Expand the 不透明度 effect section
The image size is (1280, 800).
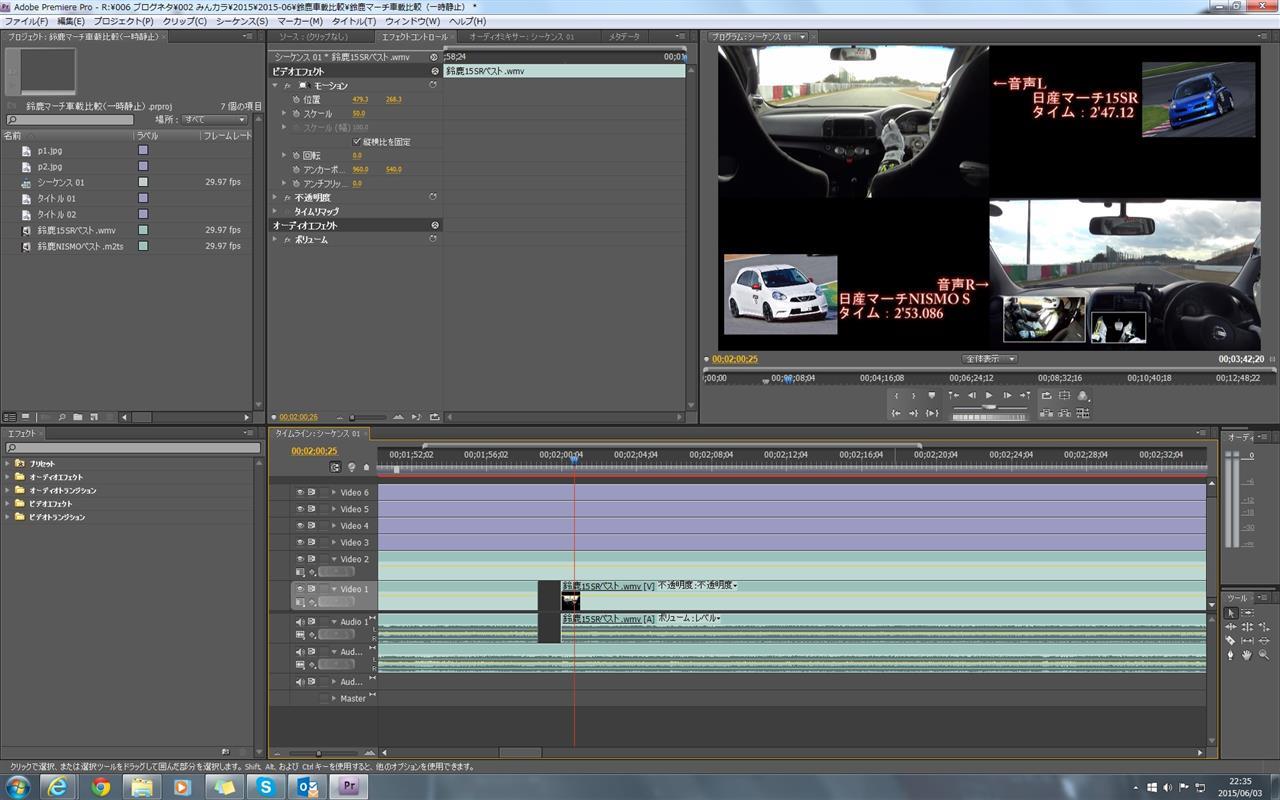pos(276,198)
